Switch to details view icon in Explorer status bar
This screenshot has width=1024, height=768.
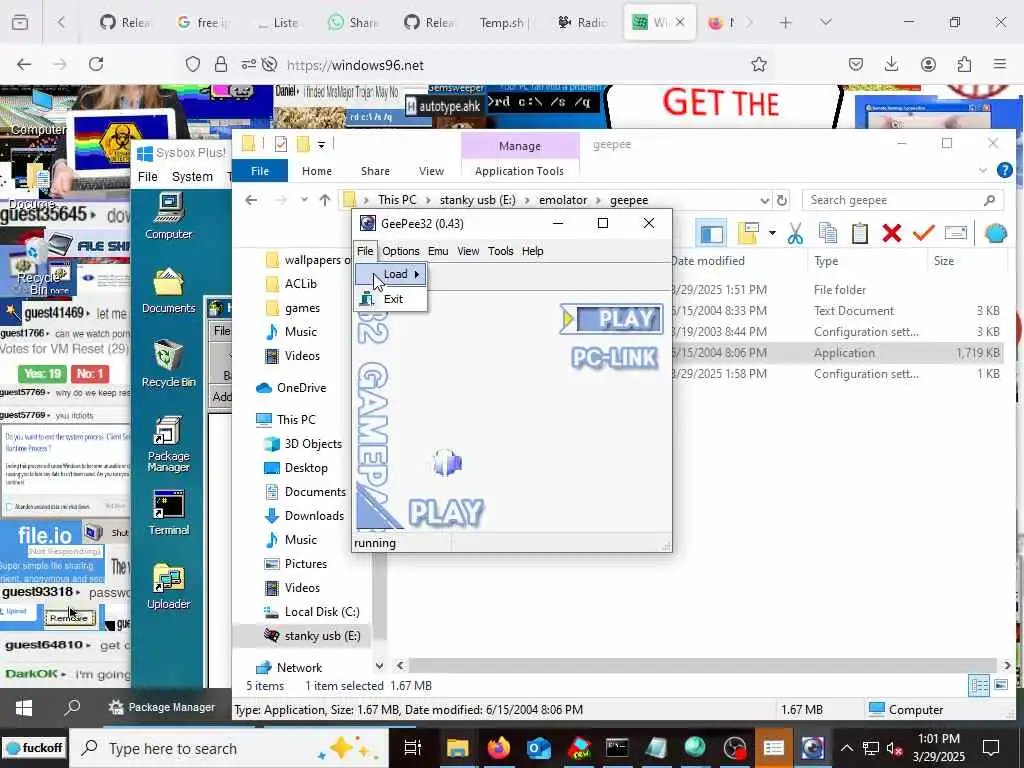tap(979, 685)
